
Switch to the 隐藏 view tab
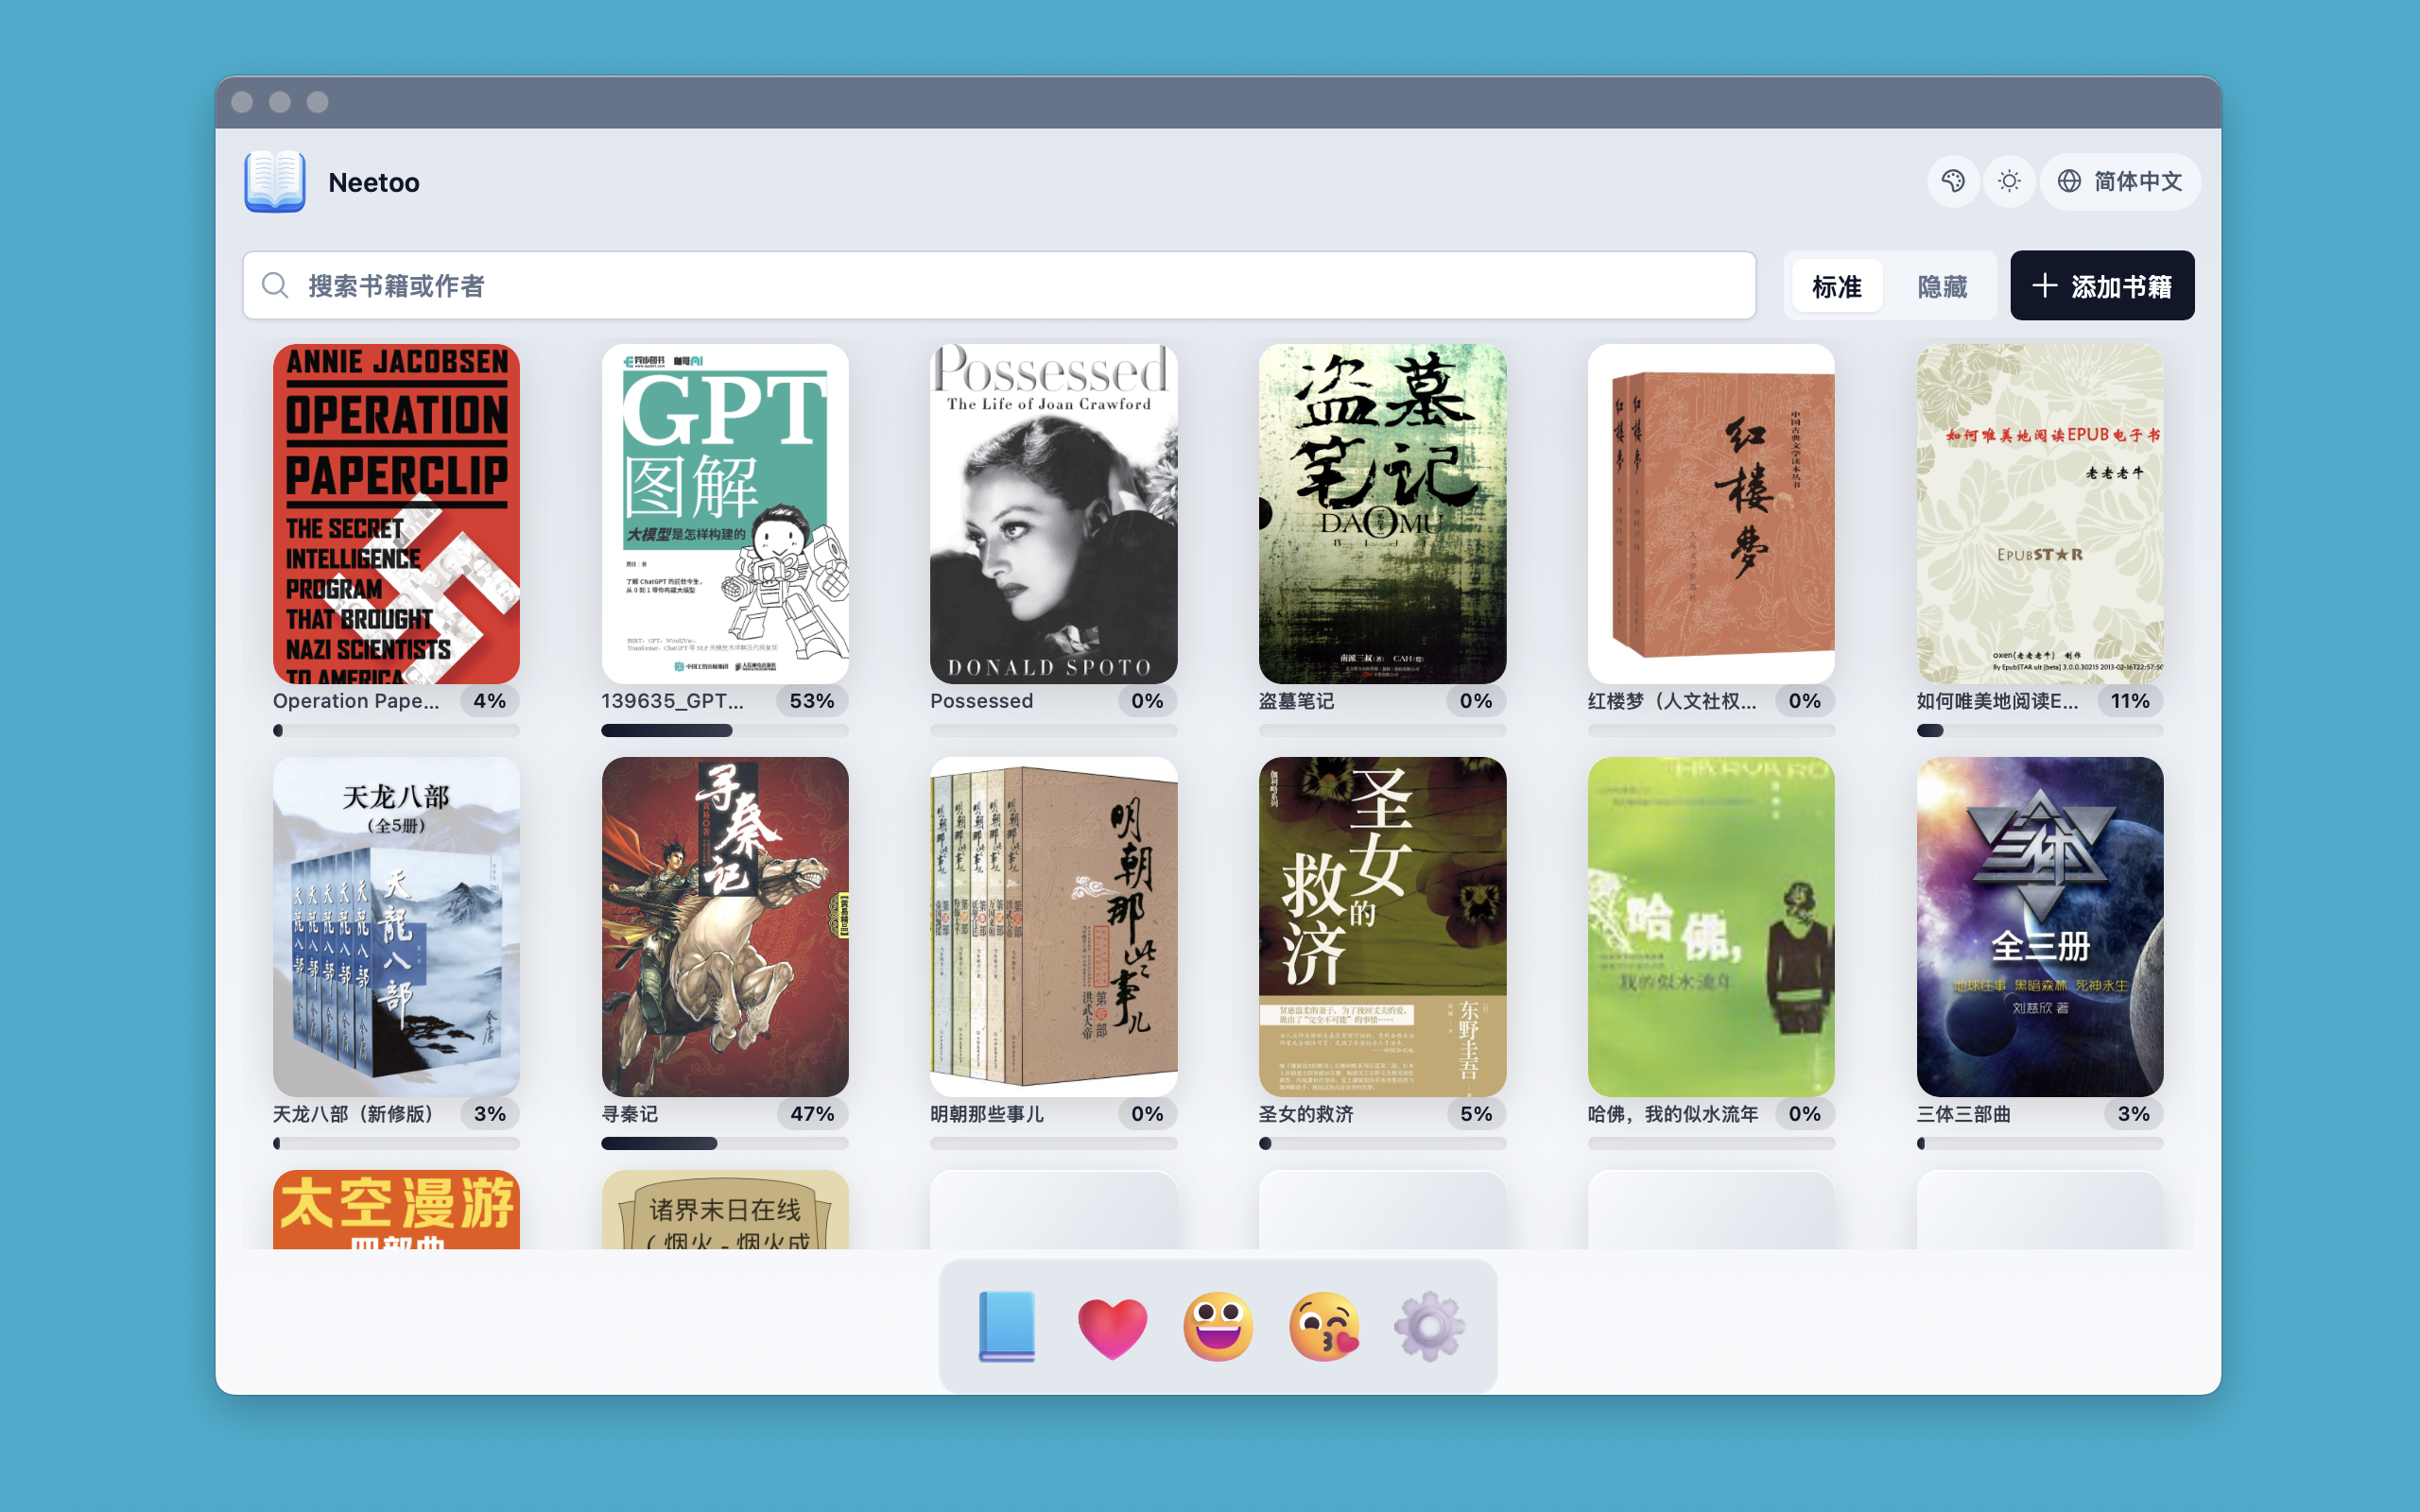pos(1942,286)
